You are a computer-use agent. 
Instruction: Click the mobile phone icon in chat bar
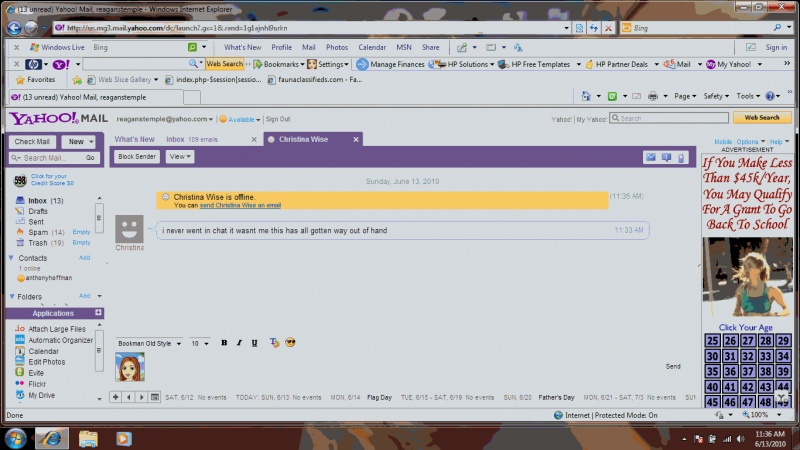pos(681,158)
